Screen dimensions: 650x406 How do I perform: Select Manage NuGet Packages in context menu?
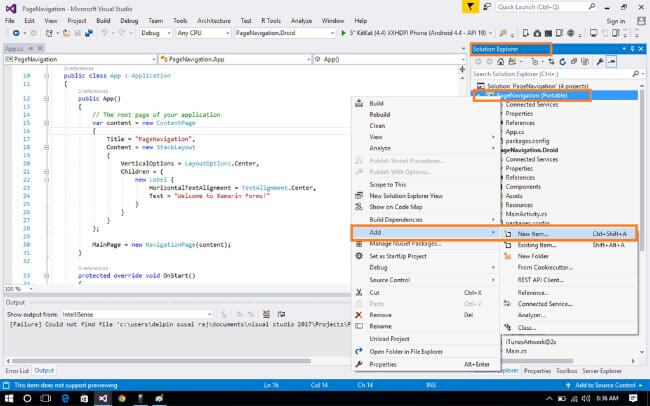point(405,244)
